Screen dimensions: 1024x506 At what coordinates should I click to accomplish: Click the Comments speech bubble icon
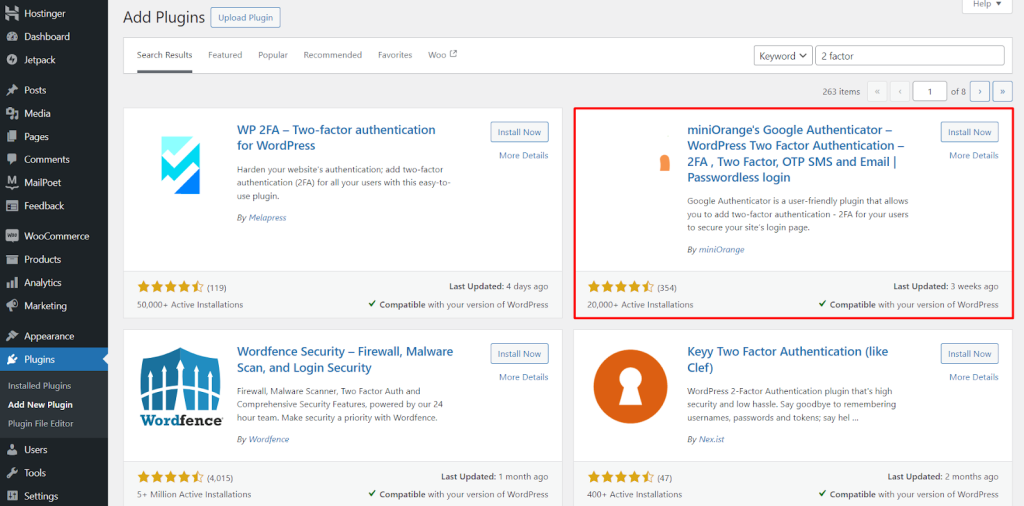[12, 159]
